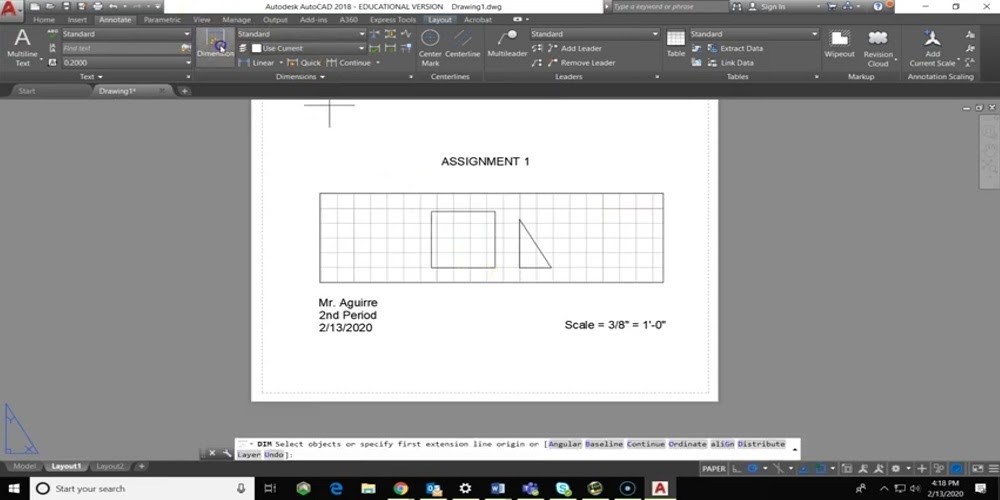Open the Model layout tab
This screenshot has height=500, width=1000.
[x=25, y=466]
